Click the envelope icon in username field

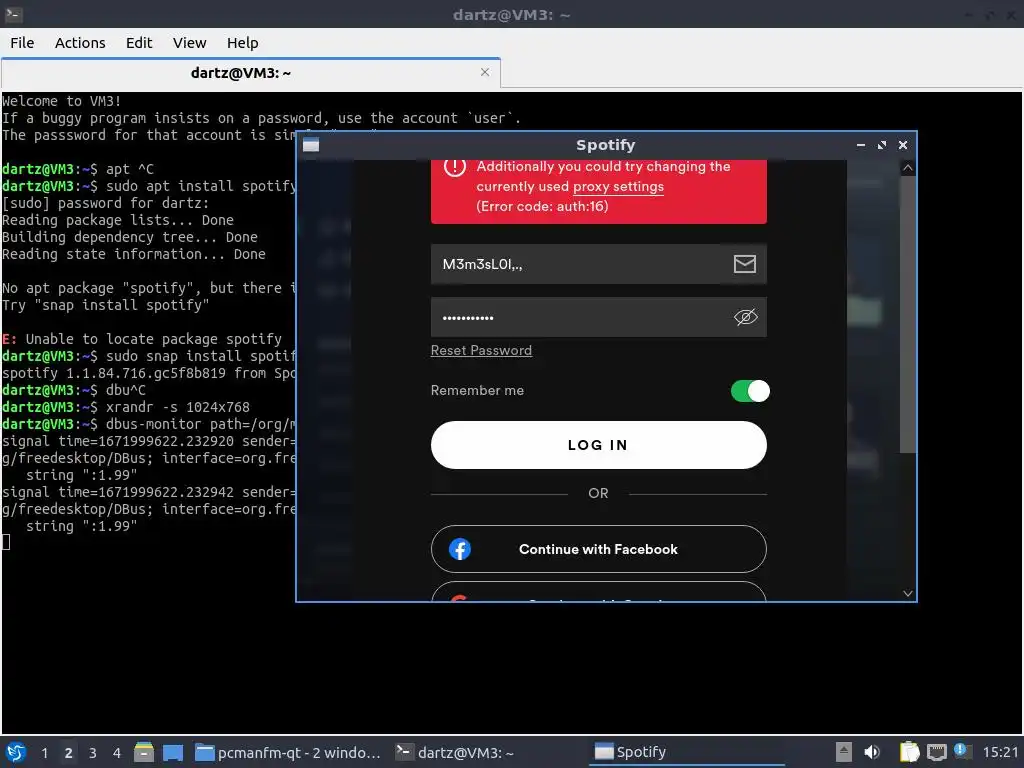pos(744,264)
